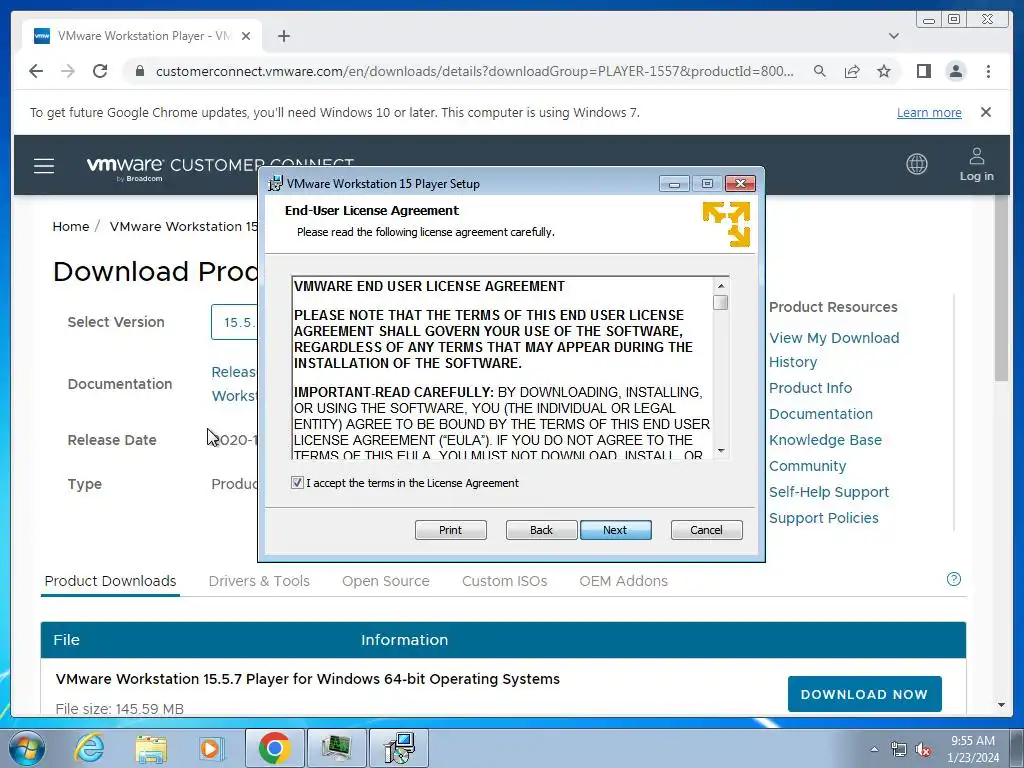
Task: Go back using Chrome's back arrow
Action: pyautogui.click(x=36, y=71)
